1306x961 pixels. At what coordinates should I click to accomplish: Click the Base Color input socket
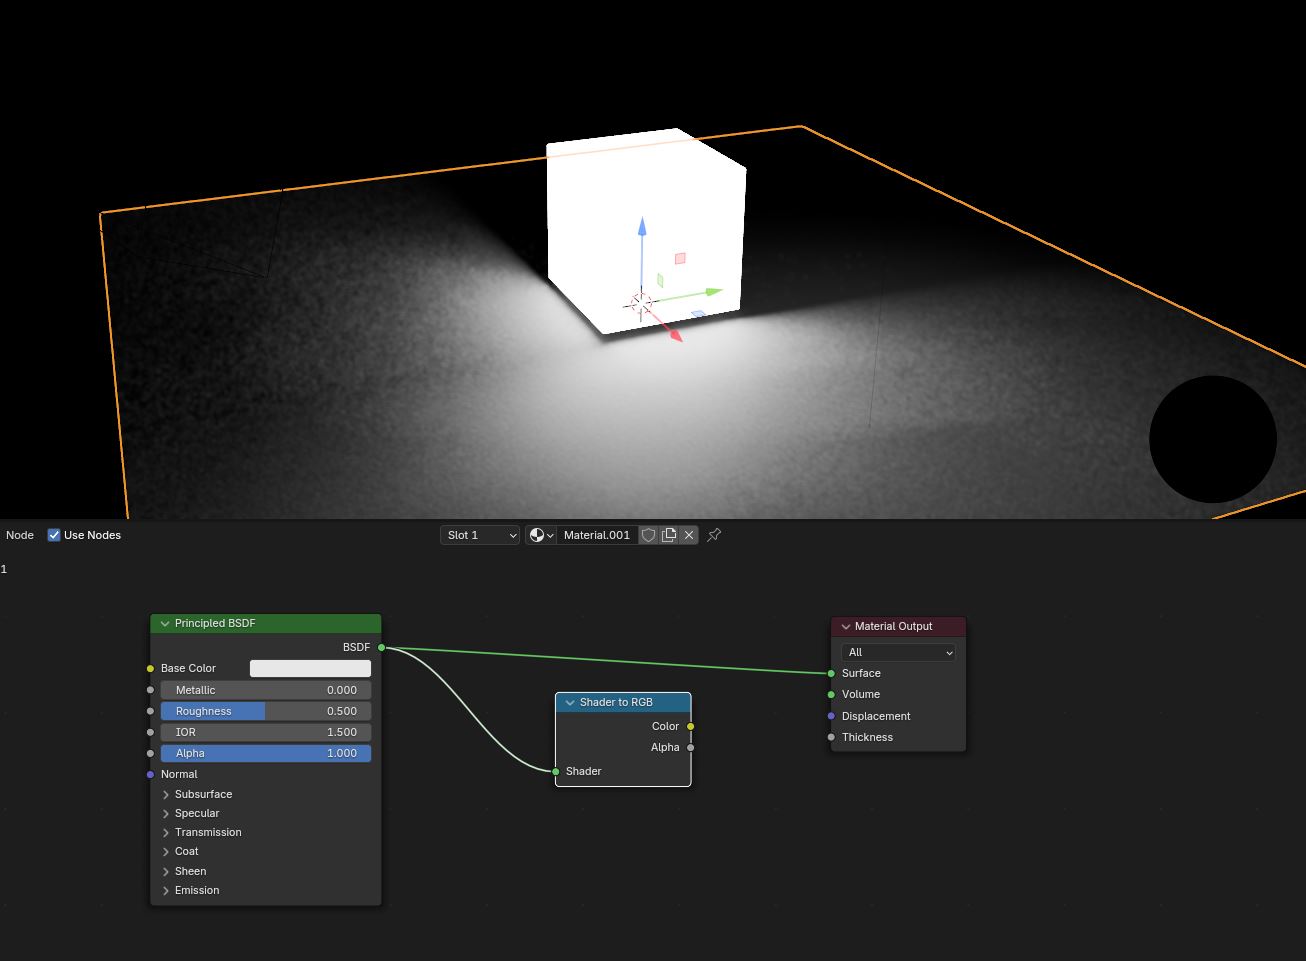coord(151,668)
